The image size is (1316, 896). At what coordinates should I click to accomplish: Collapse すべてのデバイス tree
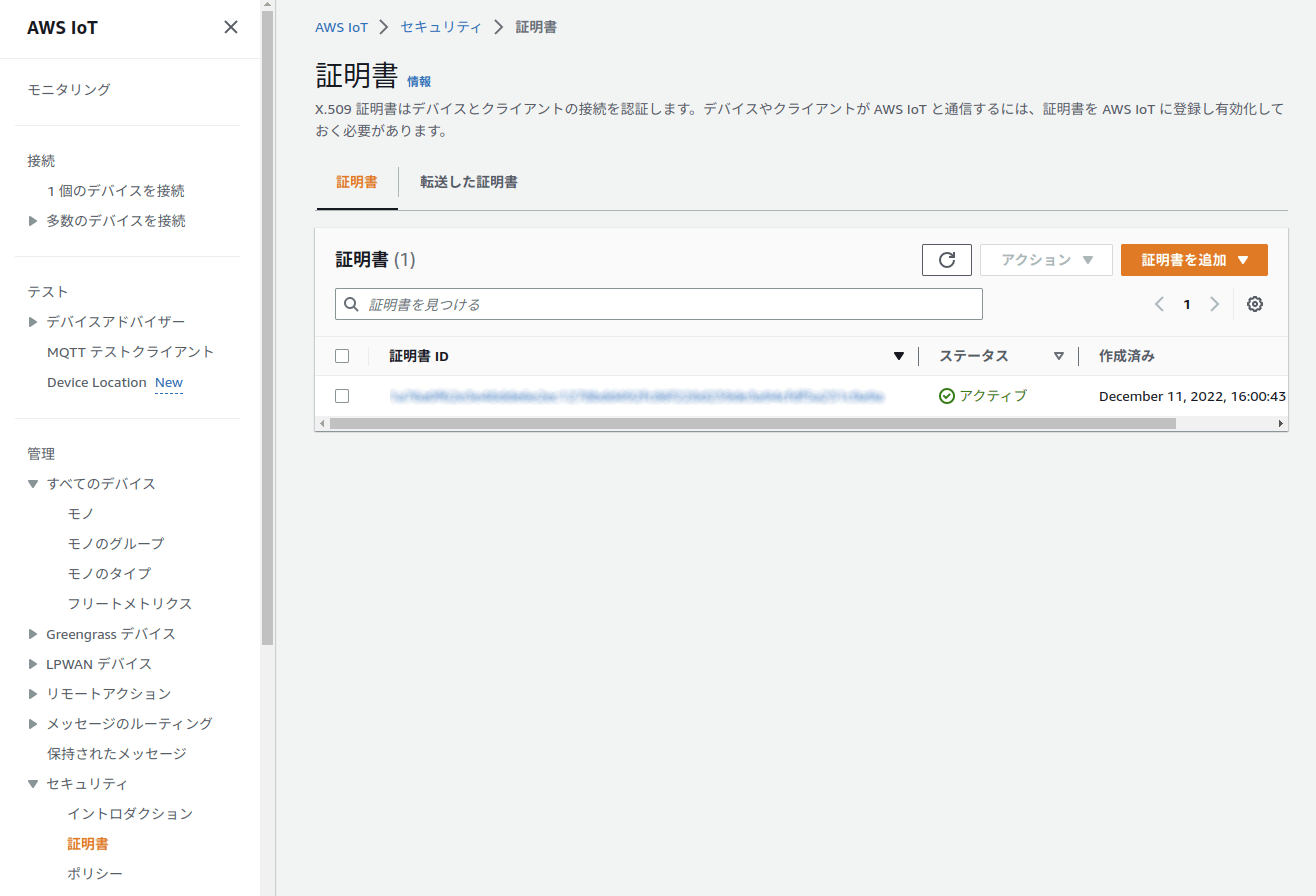tap(33, 484)
